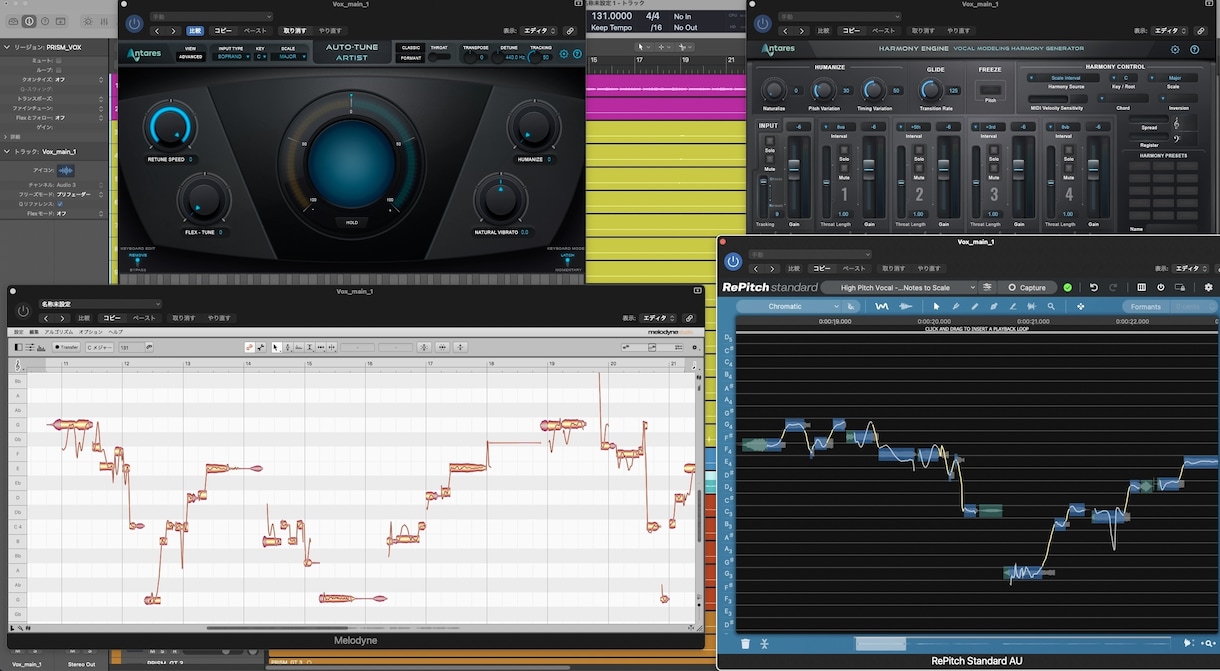Viewport: 1220px width, 671px height.
Task: Select RePitch magnifier zoom tool
Action: (x=1051, y=306)
